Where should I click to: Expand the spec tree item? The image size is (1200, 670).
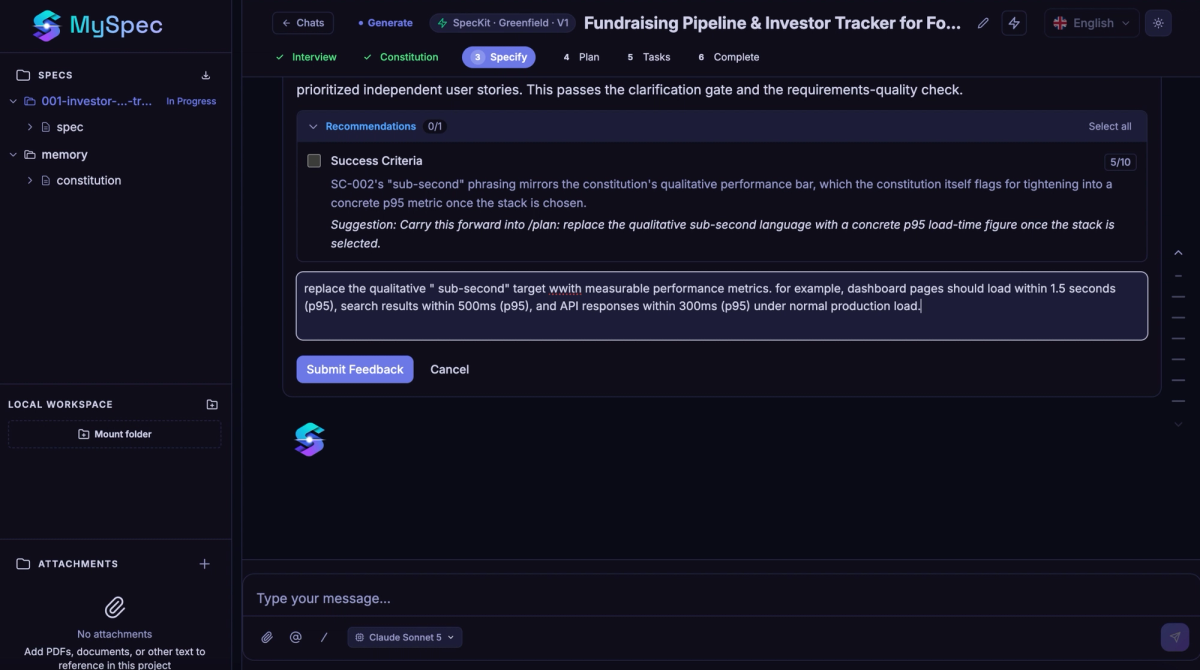(30, 127)
